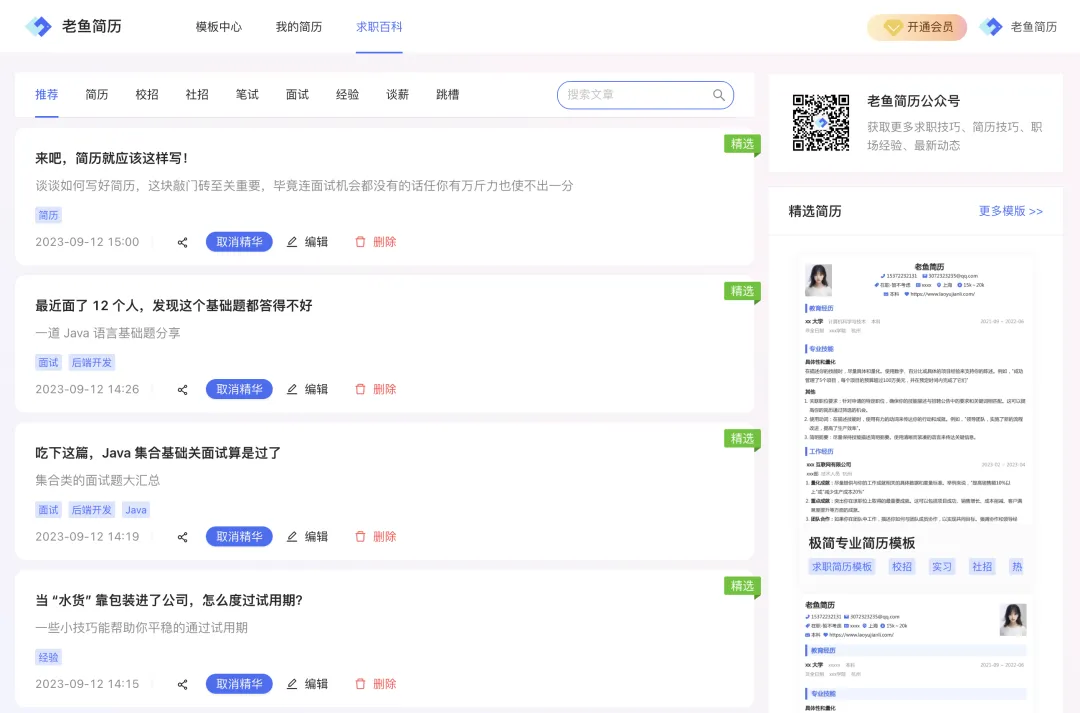
Task: Click the search magnifier icon
Action: click(719, 95)
